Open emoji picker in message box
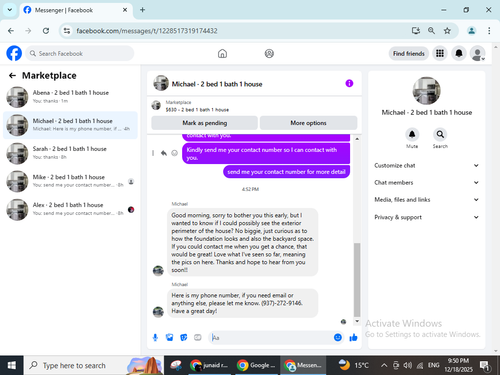 [x=338, y=338]
